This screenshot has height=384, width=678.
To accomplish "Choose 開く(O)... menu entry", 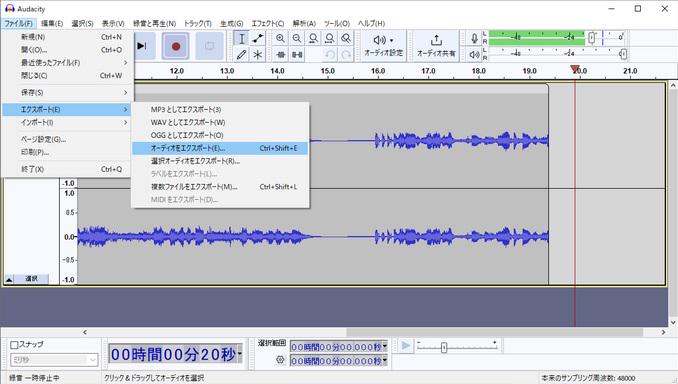I will click(x=67, y=50).
